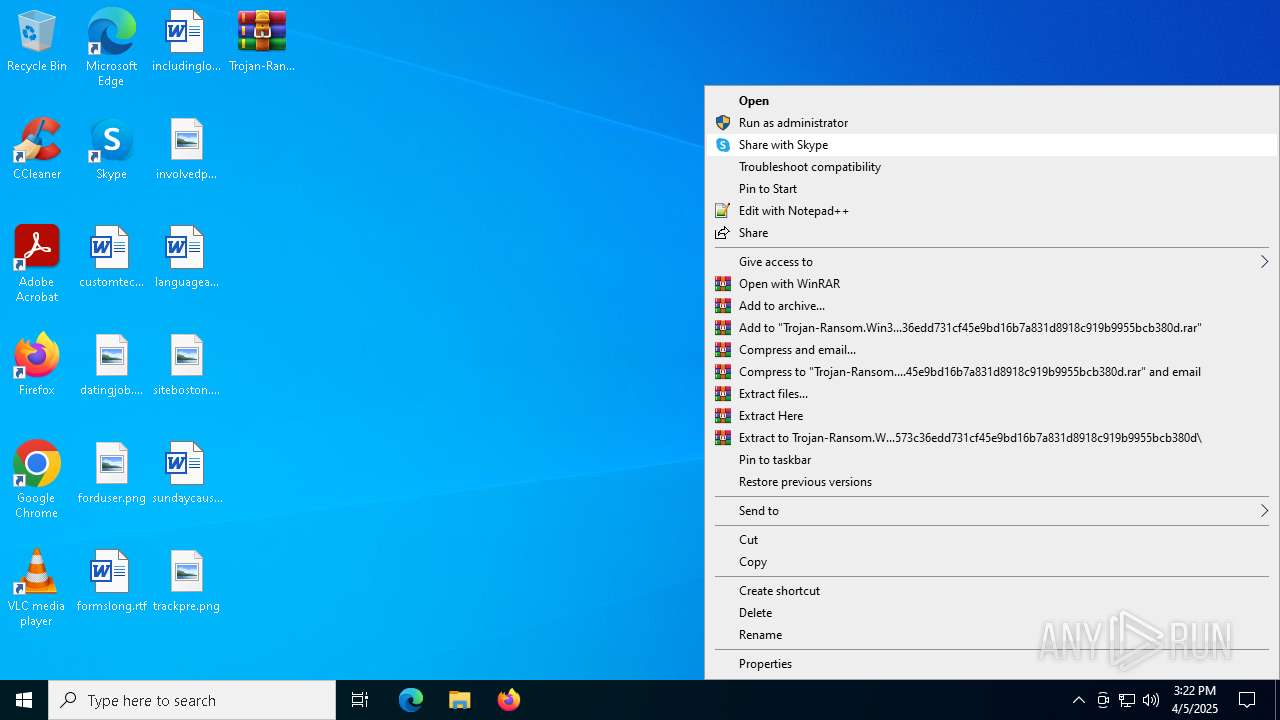Click the Windows Start button
The width and height of the screenshot is (1280, 720).
(x=24, y=700)
